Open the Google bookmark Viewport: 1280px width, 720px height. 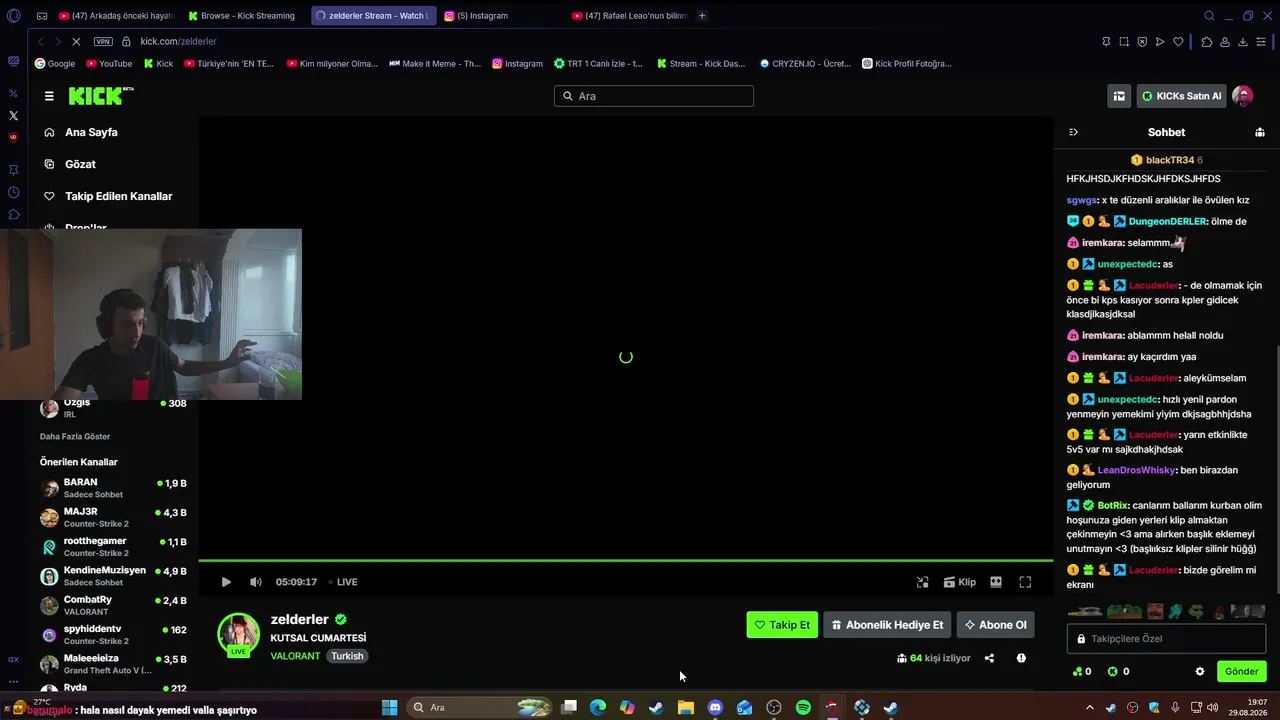[x=55, y=63]
